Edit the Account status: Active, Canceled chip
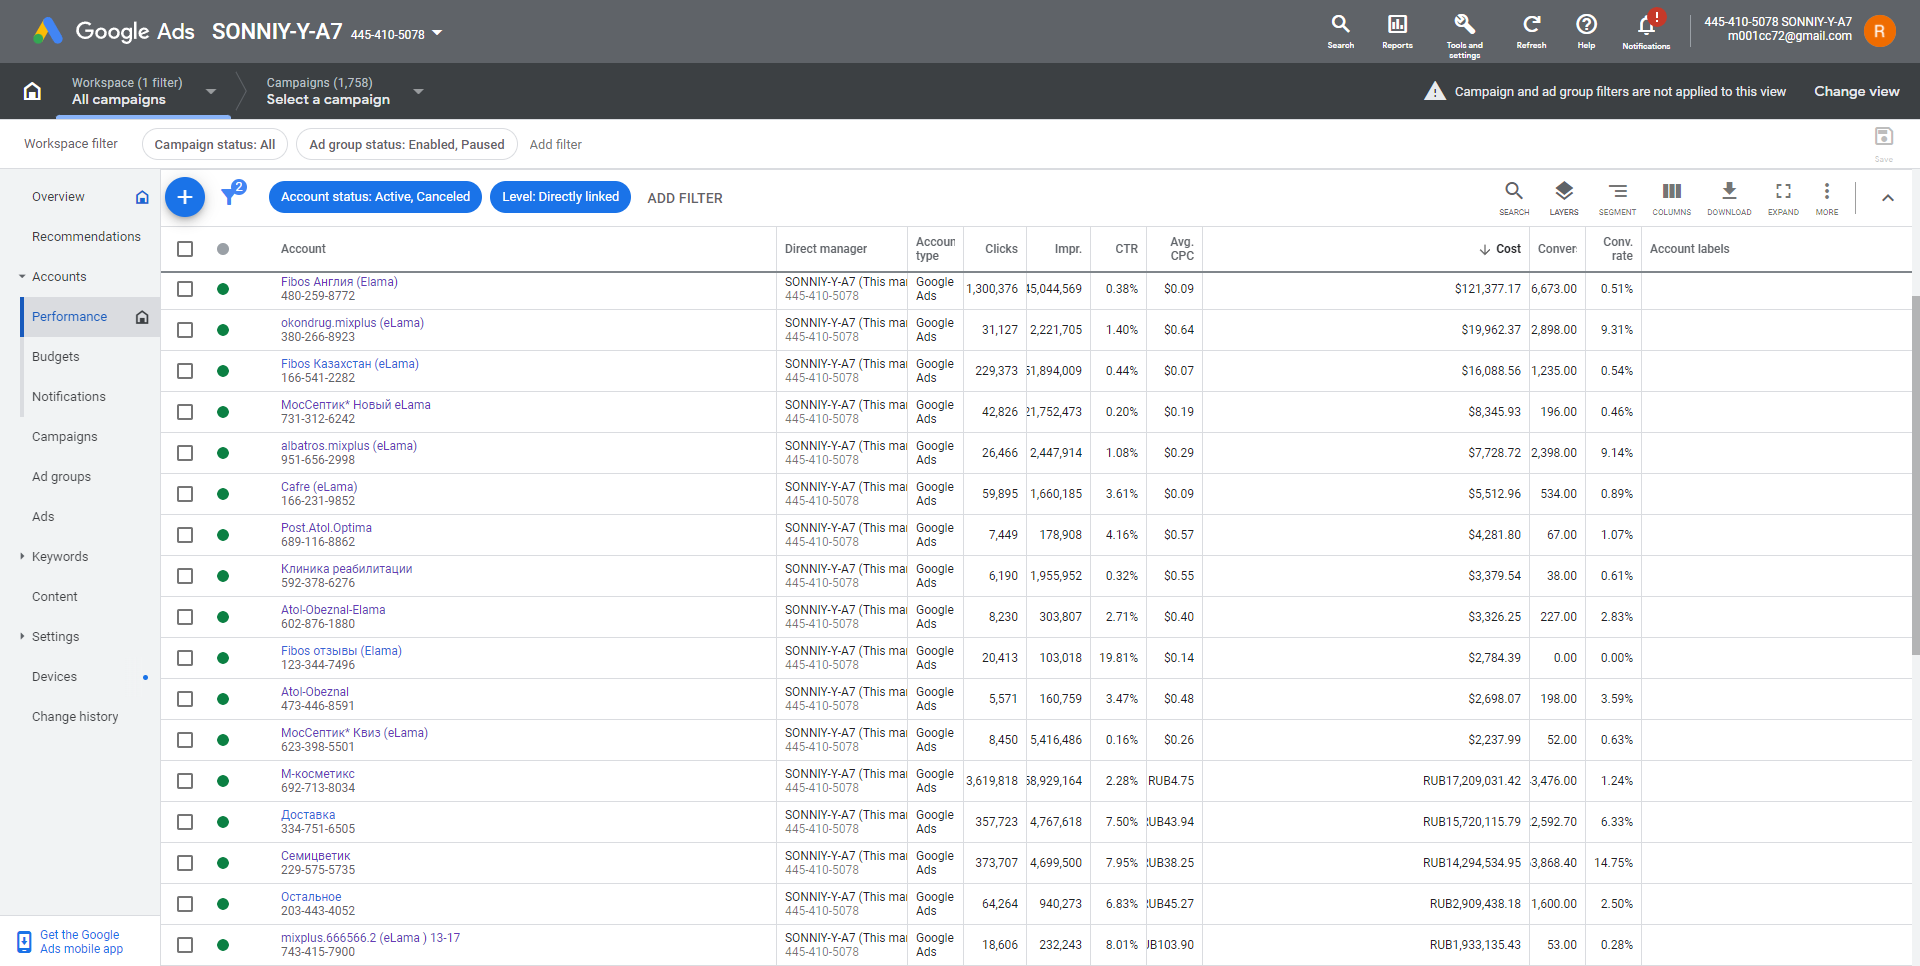This screenshot has width=1920, height=966. (x=375, y=197)
